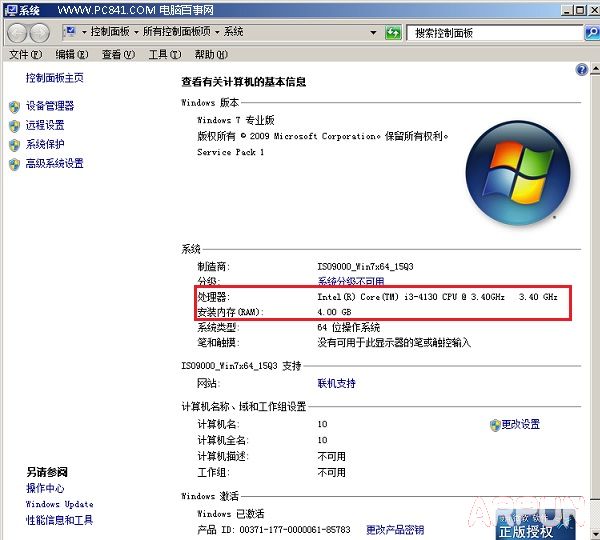The width and height of the screenshot is (600, 540).
Task: Click the Back navigation arrow button
Action: coord(17,32)
